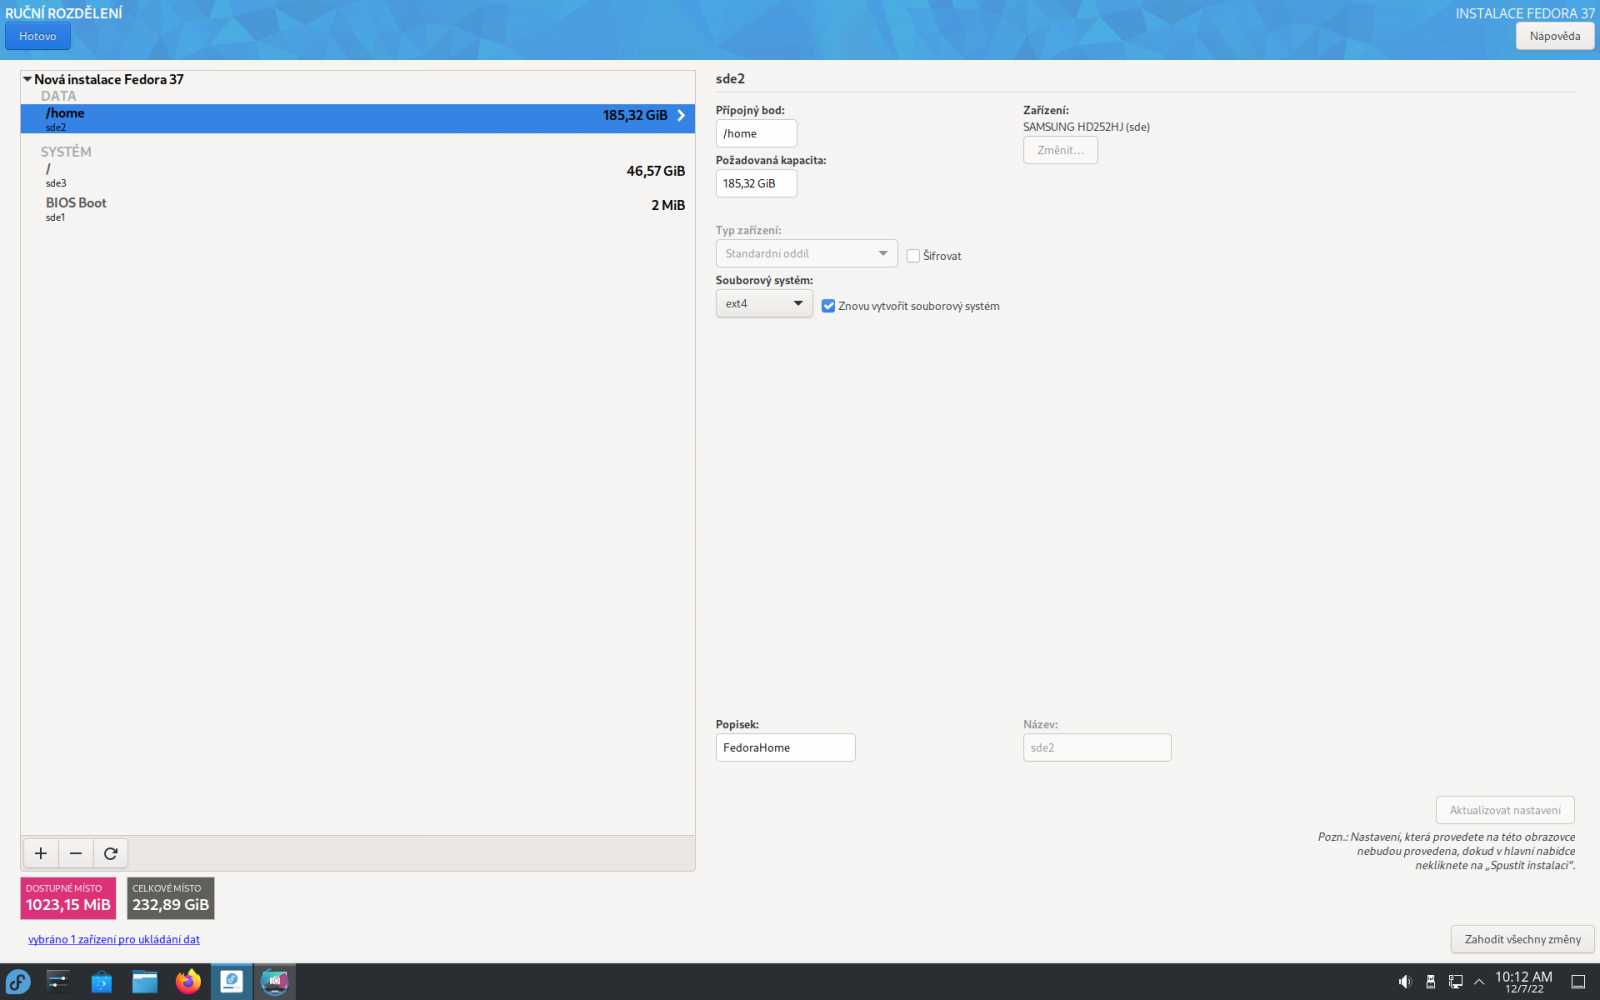The height and width of the screenshot is (1000, 1600).
Task: Open the Typ zařízení Standardní oddíl dropdown
Action: 806,254
